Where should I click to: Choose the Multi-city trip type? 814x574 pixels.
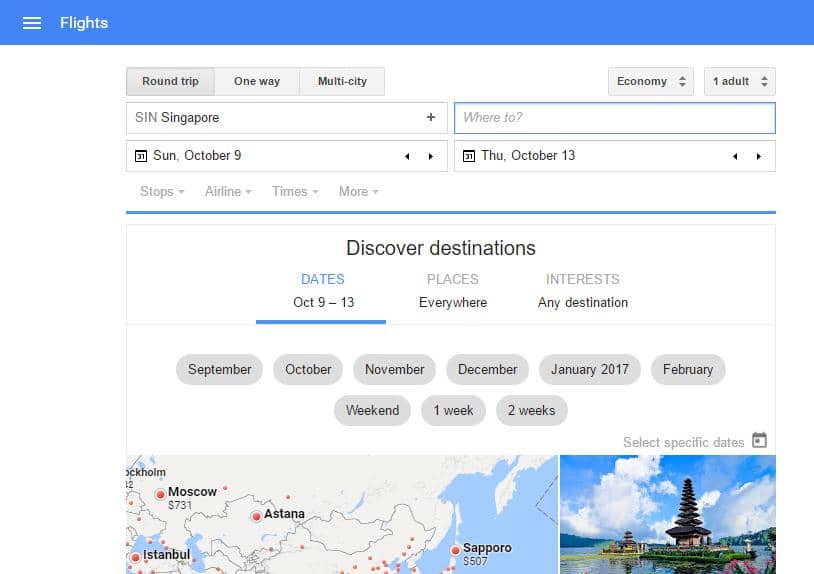[341, 81]
